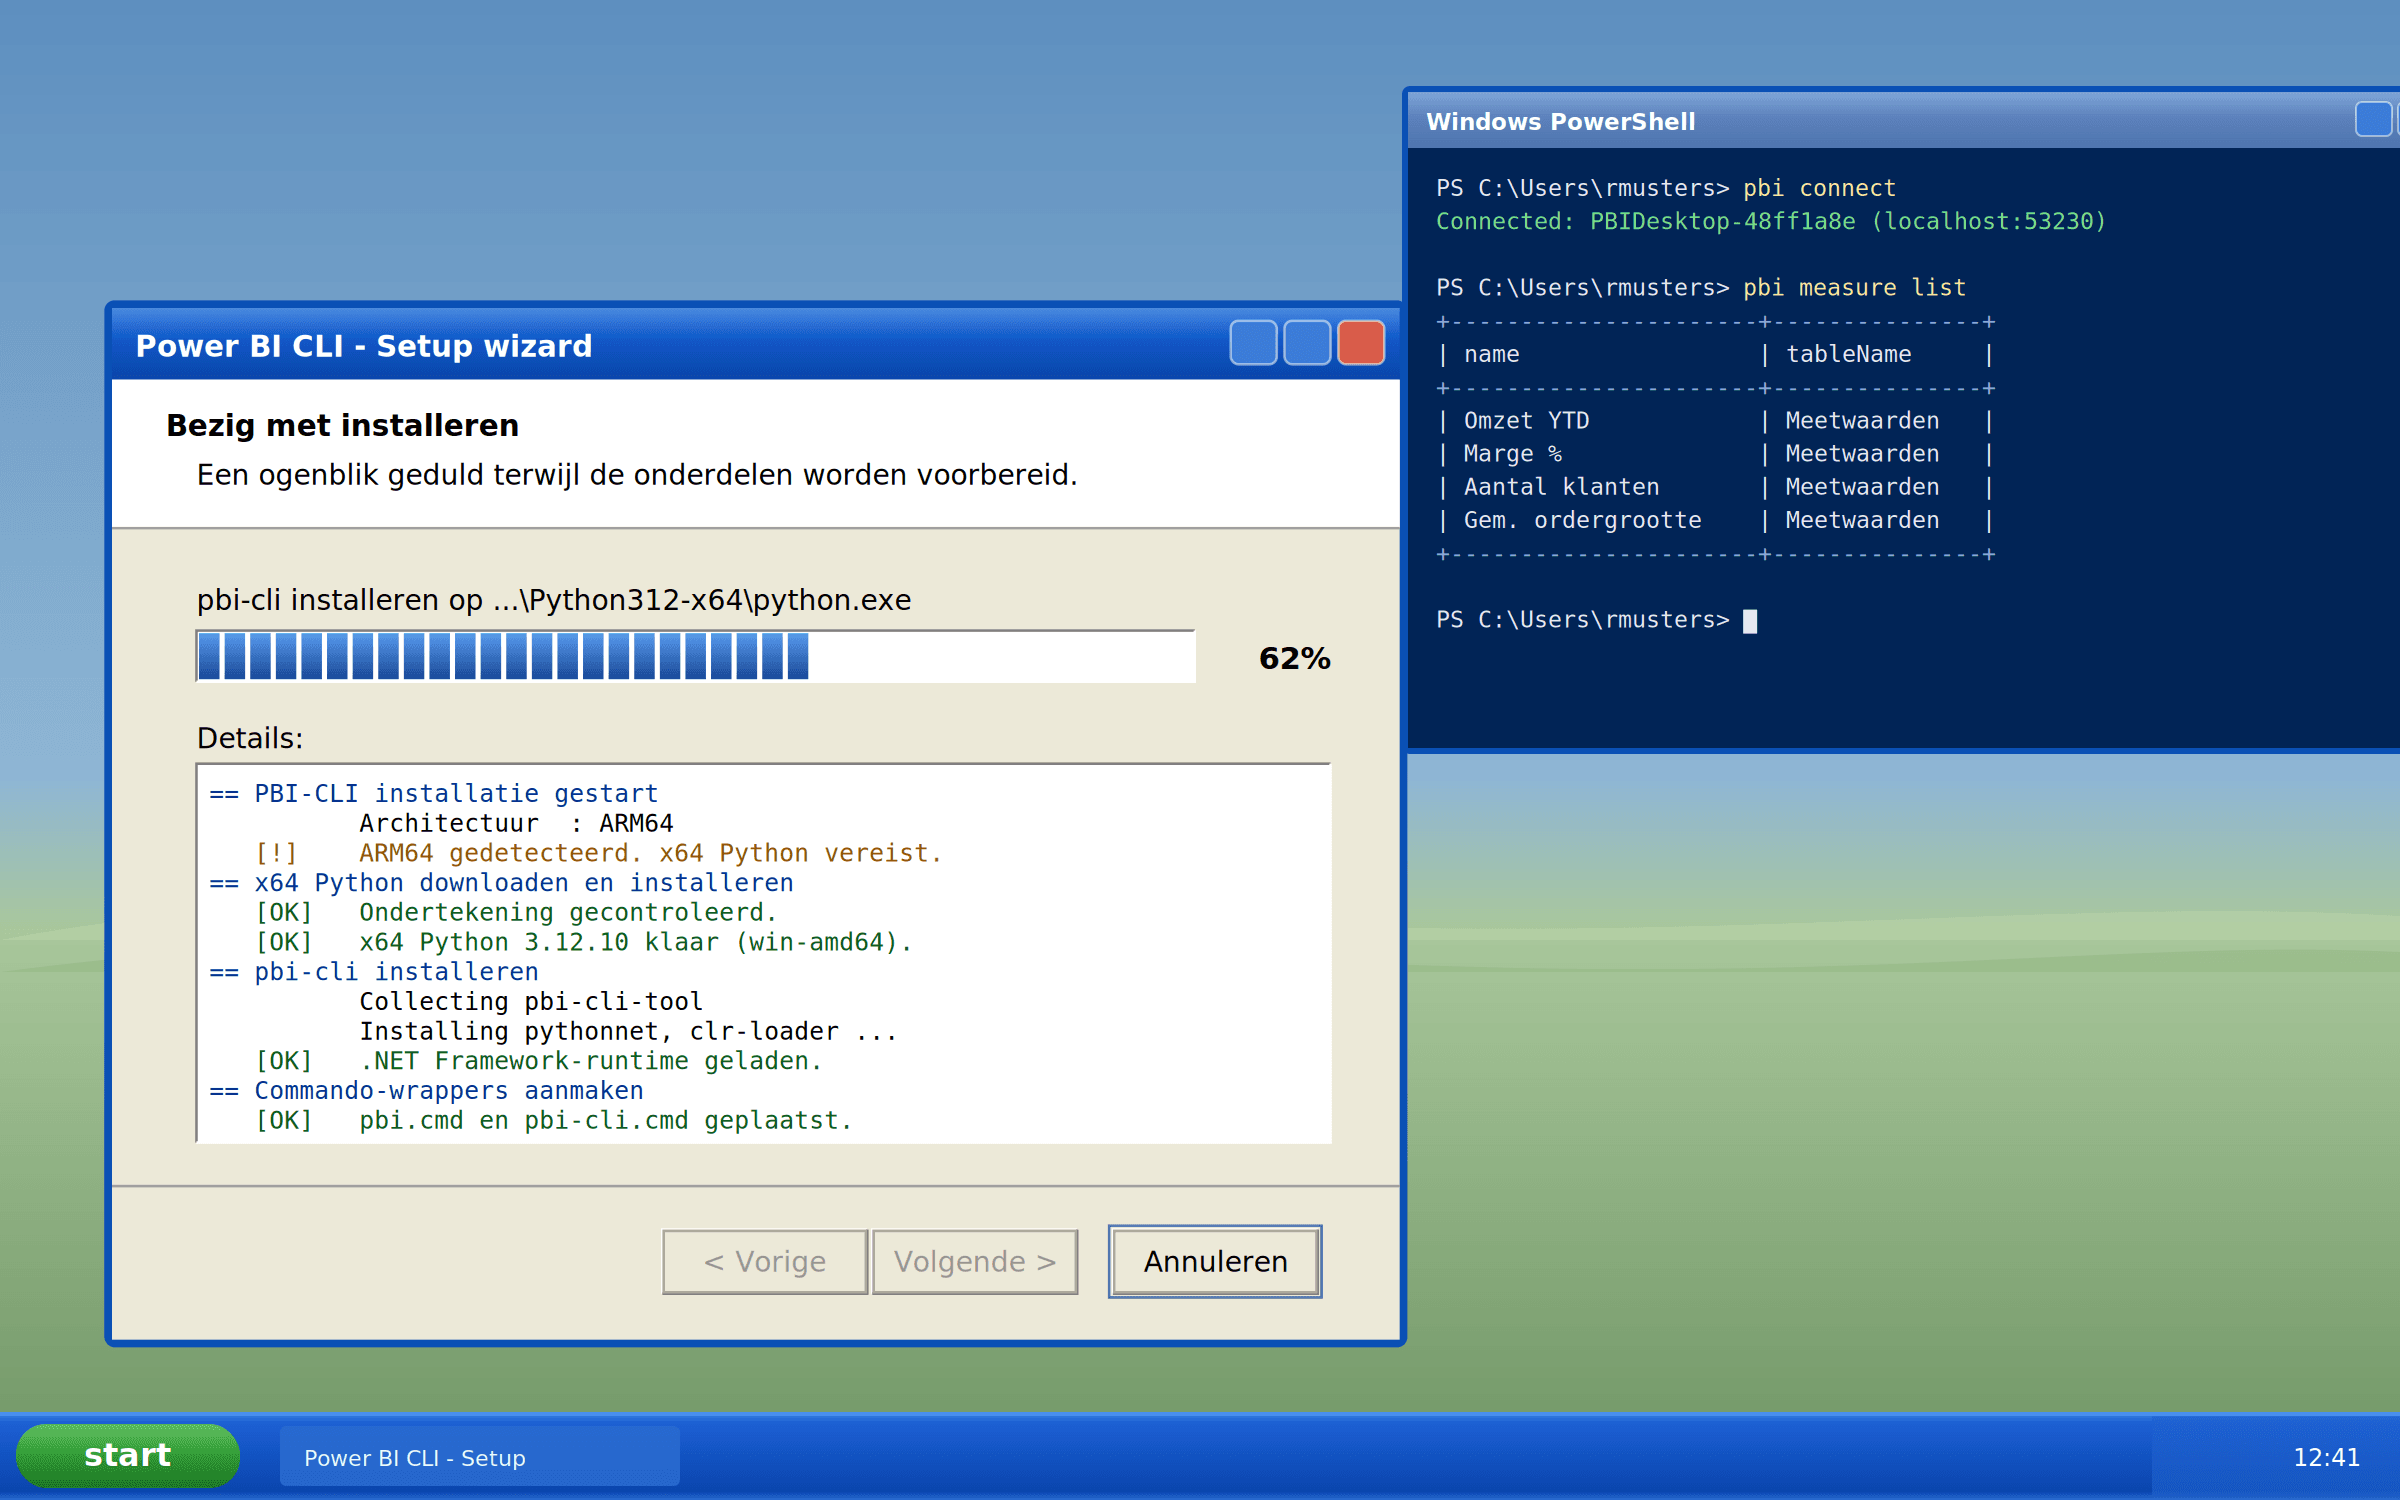Click the Annuleren button
This screenshot has width=2400, height=1500.
(1215, 1261)
